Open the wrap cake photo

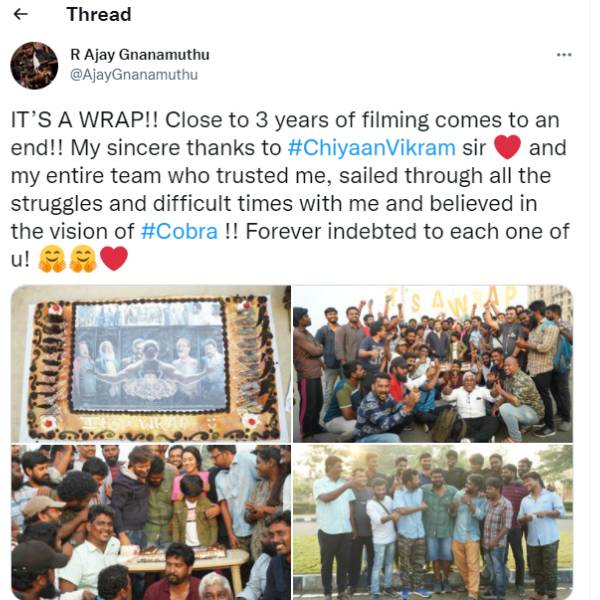(x=151, y=364)
